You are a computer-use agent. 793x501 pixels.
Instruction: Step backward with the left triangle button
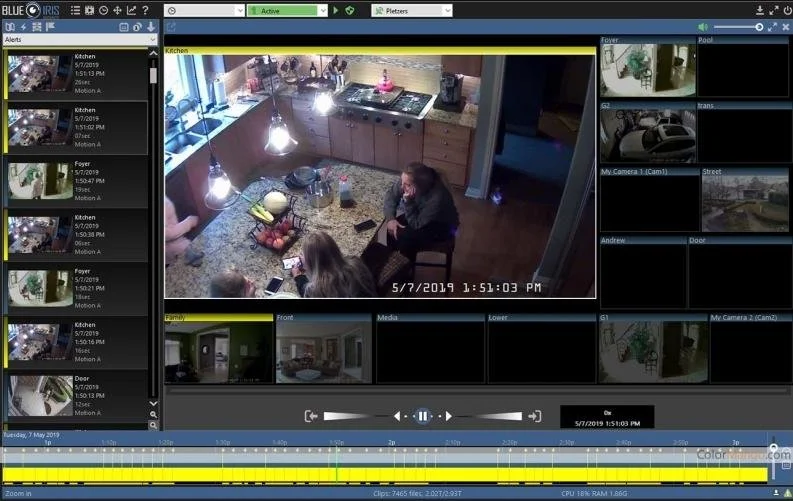coord(398,416)
